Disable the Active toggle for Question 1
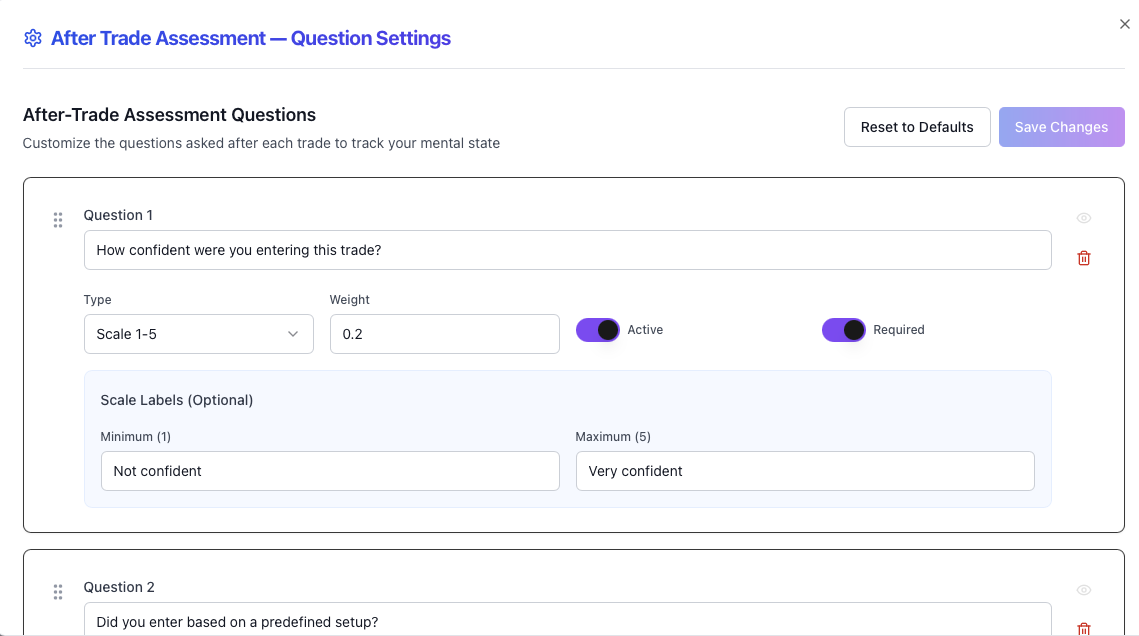This screenshot has width=1139, height=636. 598,329
